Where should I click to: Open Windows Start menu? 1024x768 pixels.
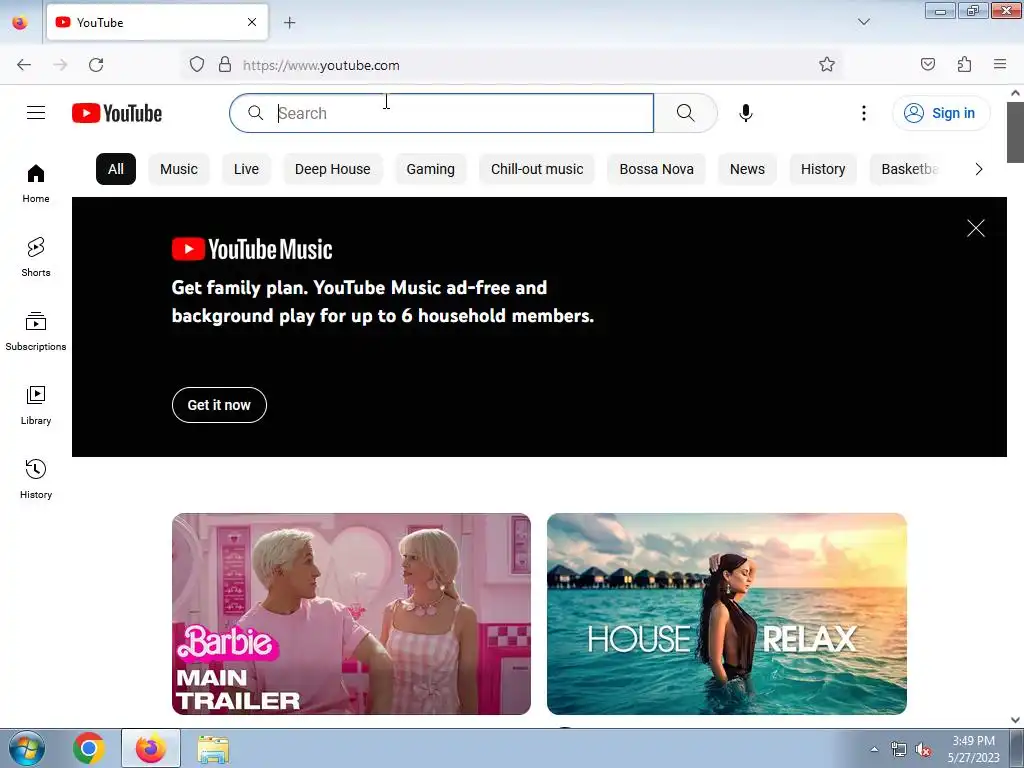(26, 748)
